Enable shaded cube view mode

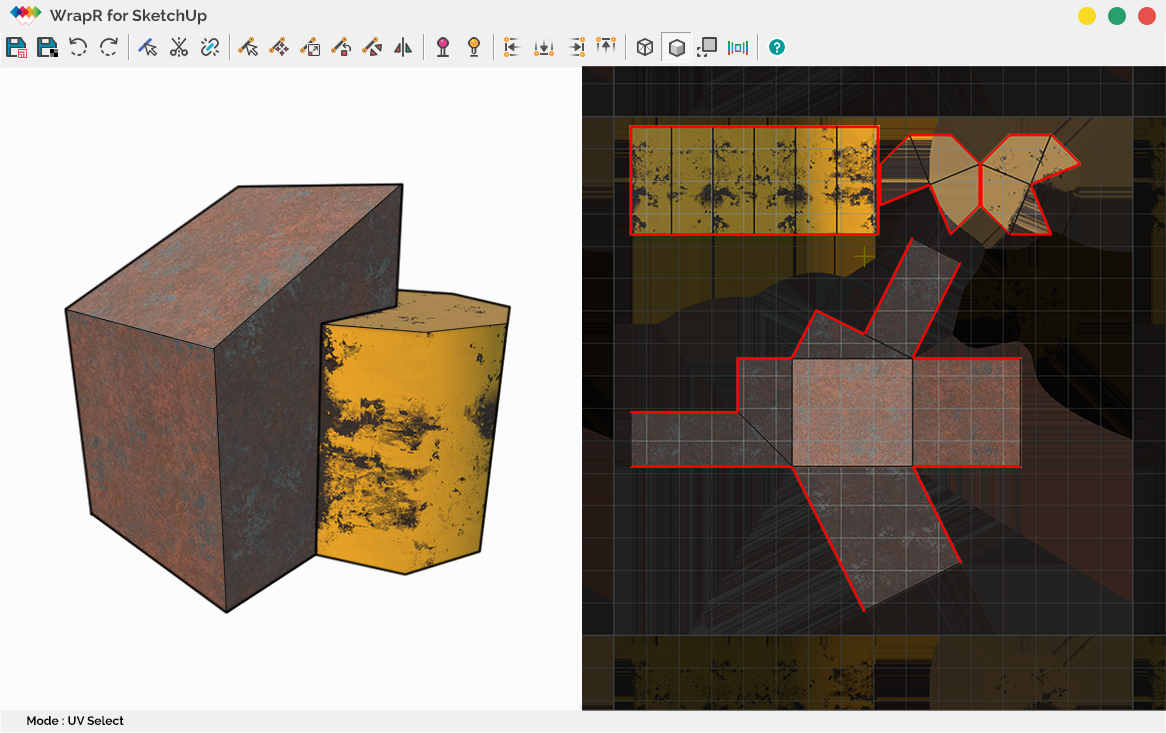pos(677,46)
